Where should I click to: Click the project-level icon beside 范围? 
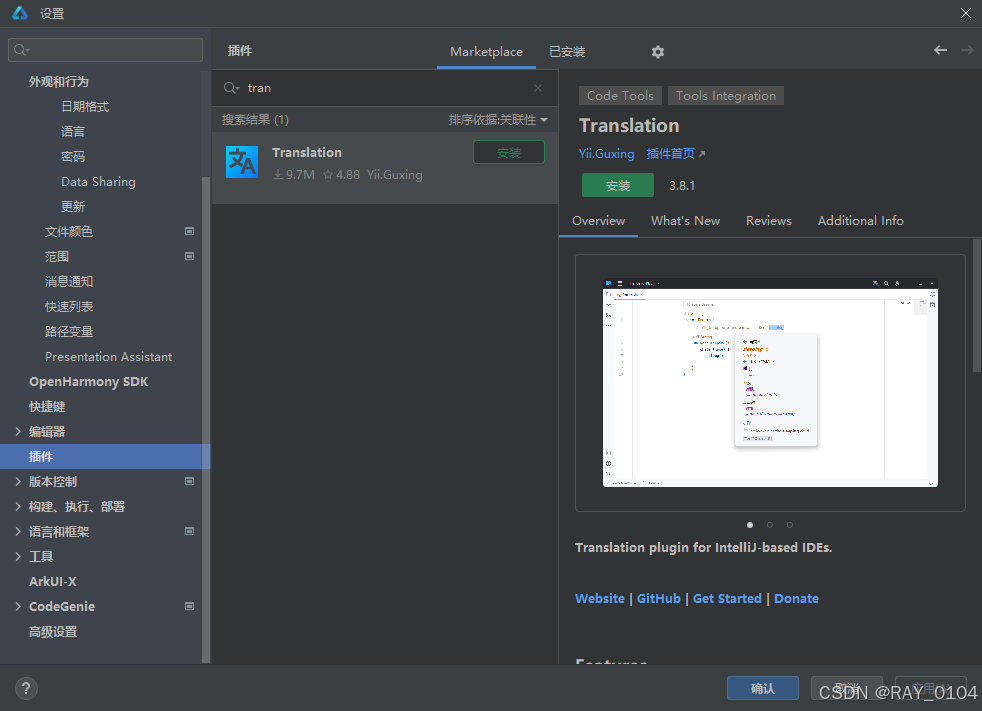coord(189,256)
